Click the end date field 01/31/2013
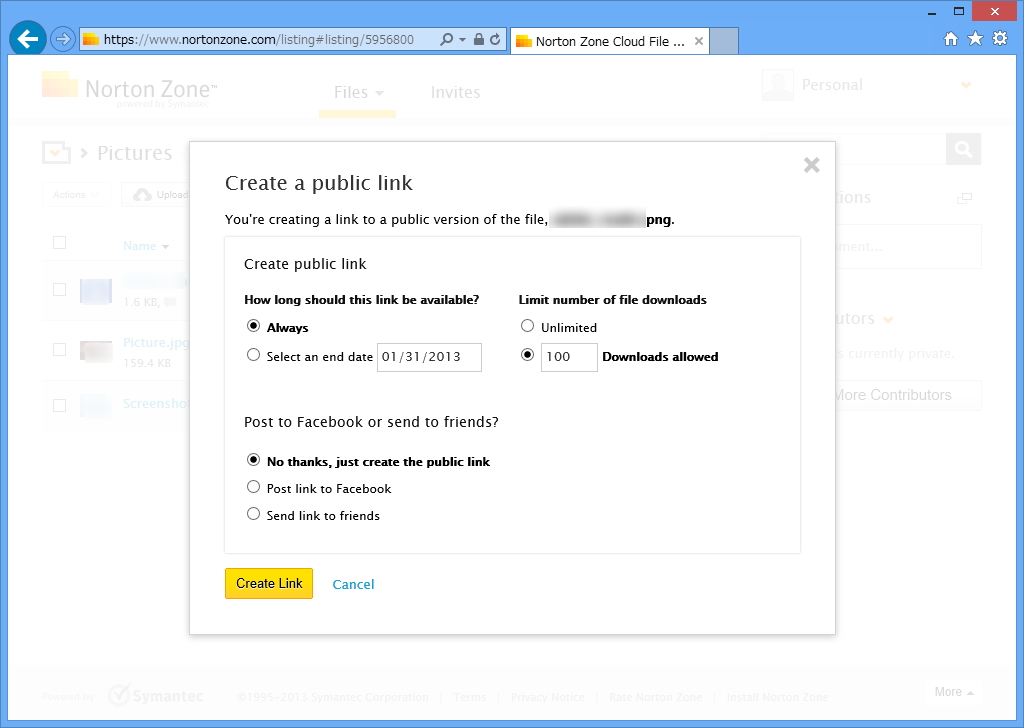The height and width of the screenshot is (728, 1024). (x=429, y=357)
